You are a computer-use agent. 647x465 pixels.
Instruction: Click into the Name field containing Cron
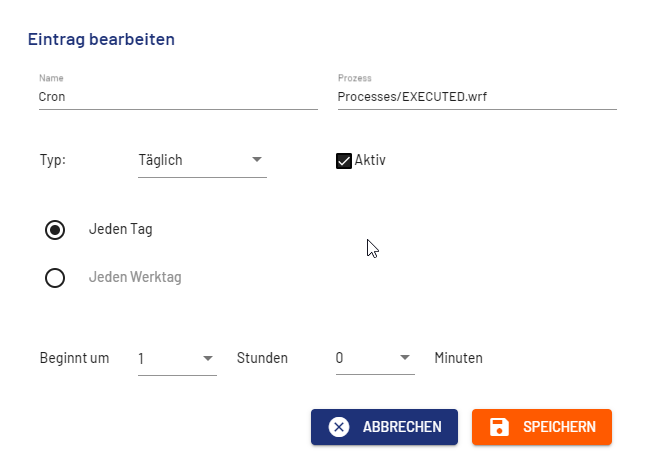[177, 97]
